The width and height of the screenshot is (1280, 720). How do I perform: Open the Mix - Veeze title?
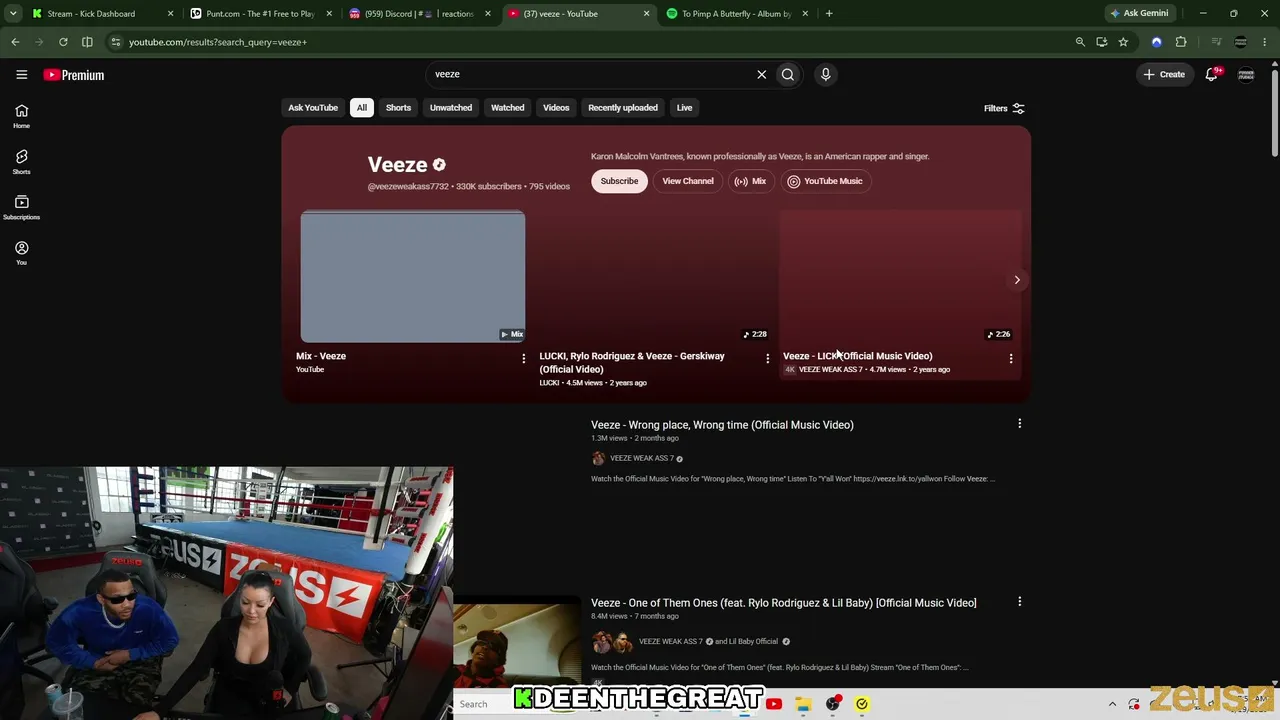click(321, 356)
